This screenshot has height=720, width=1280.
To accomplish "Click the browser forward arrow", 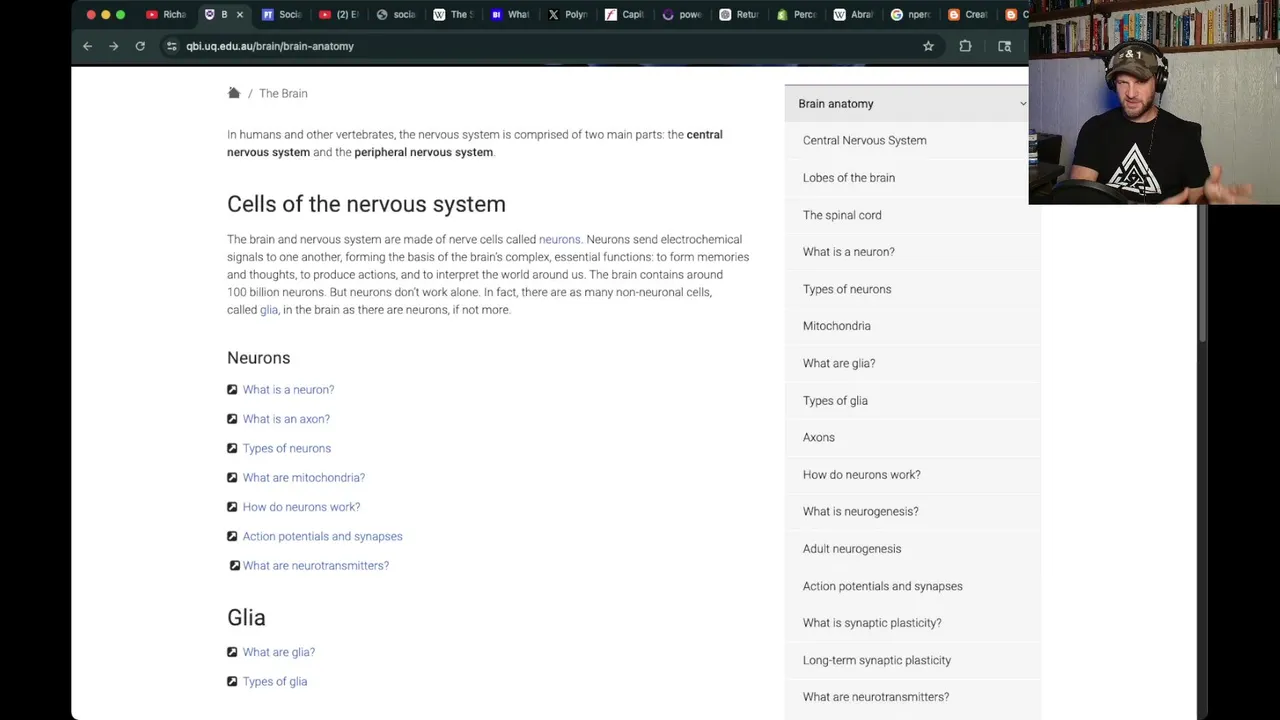I will (113, 46).
